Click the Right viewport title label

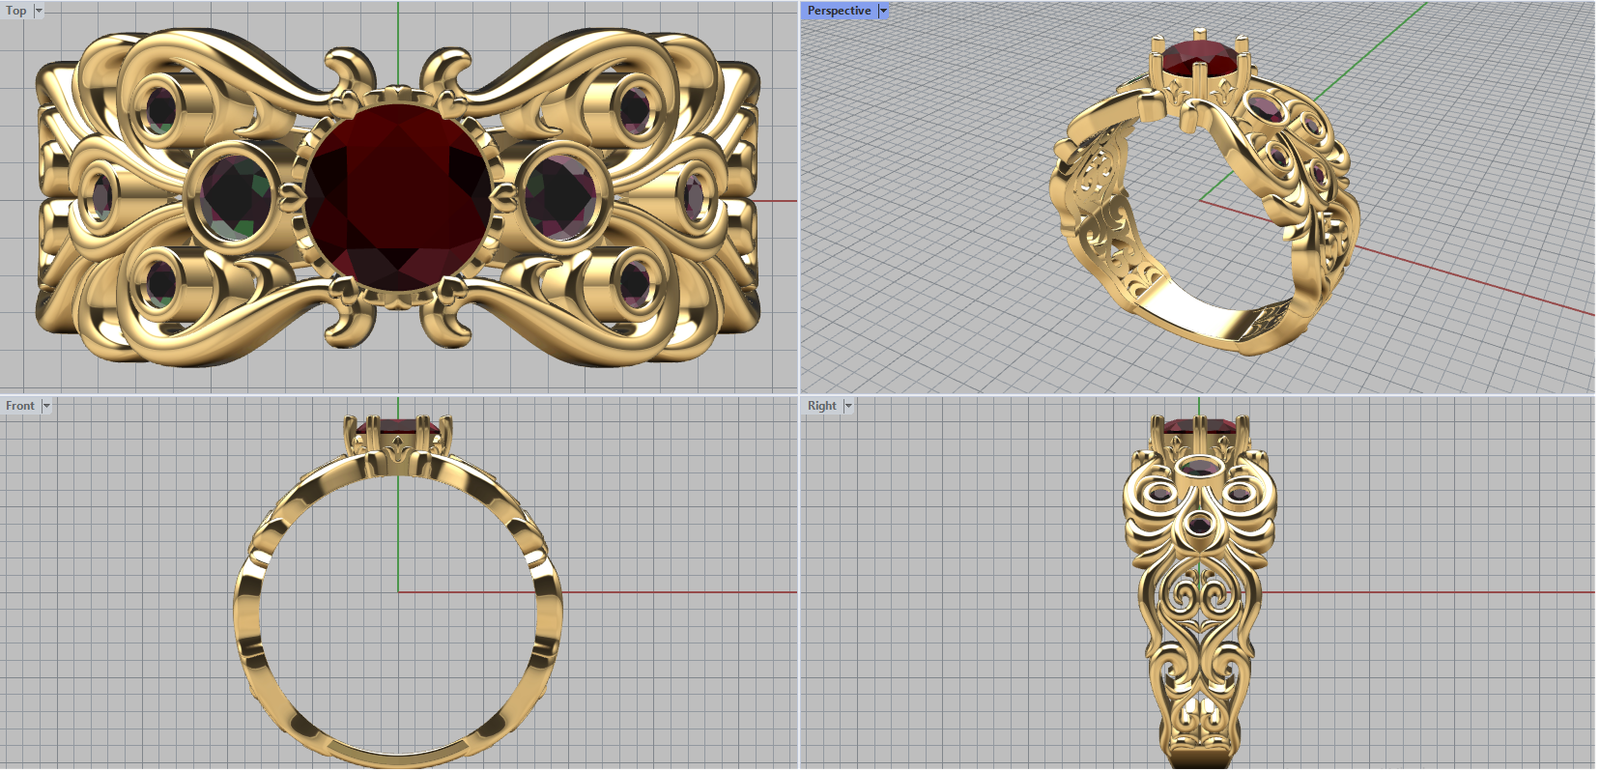coord(821,405)
